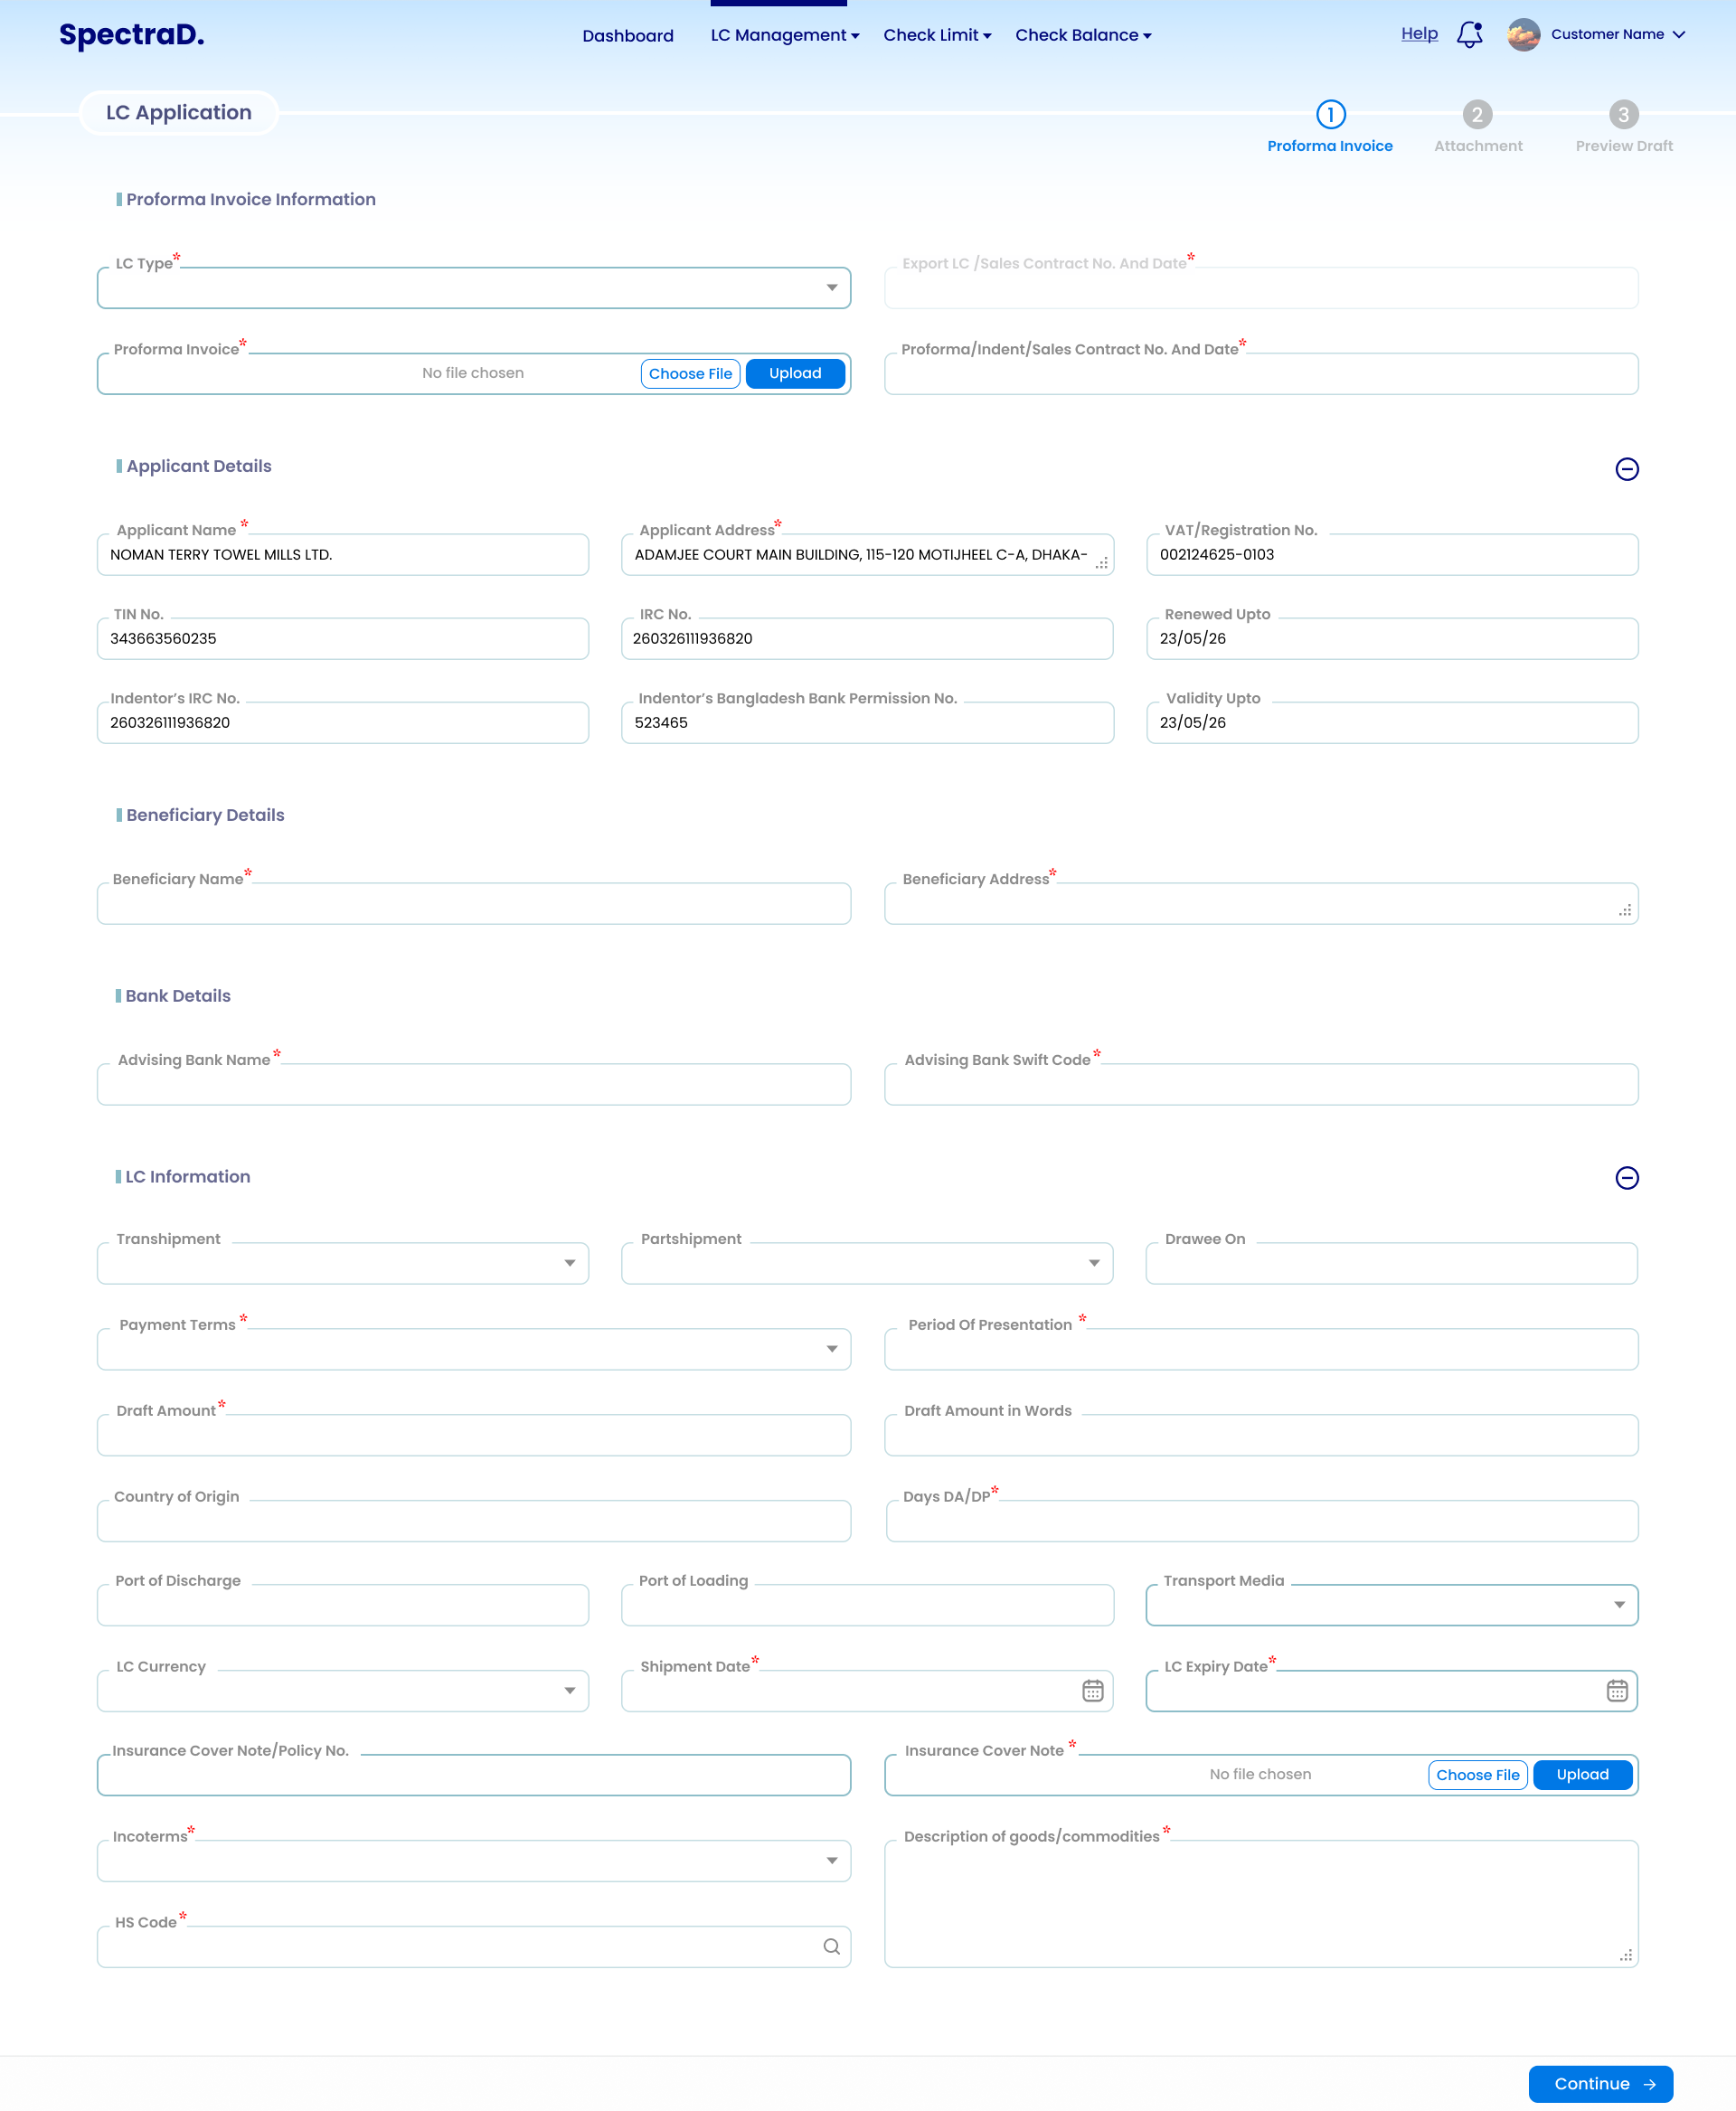Go to step 2 Attachment
1736x2111 pixels.
(1477, 127)
